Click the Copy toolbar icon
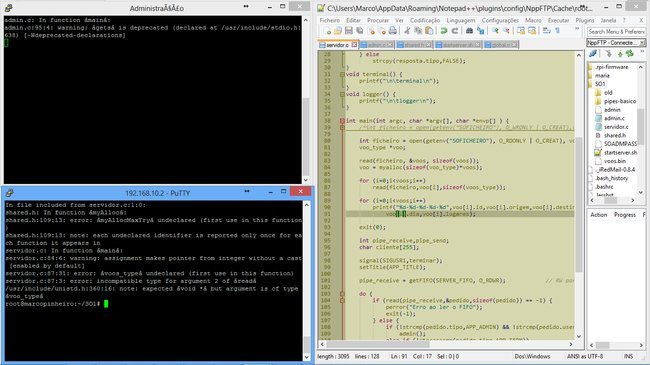The image size is (650, 365). [418, 31]
